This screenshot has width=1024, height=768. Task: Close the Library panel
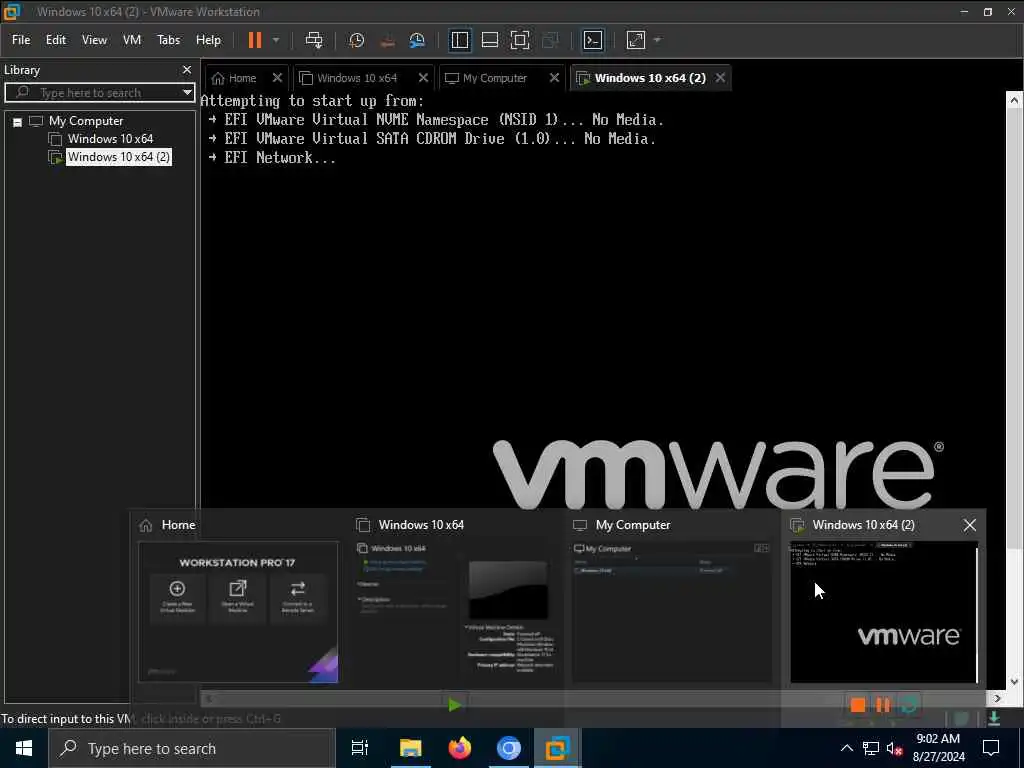pos(187,69)
